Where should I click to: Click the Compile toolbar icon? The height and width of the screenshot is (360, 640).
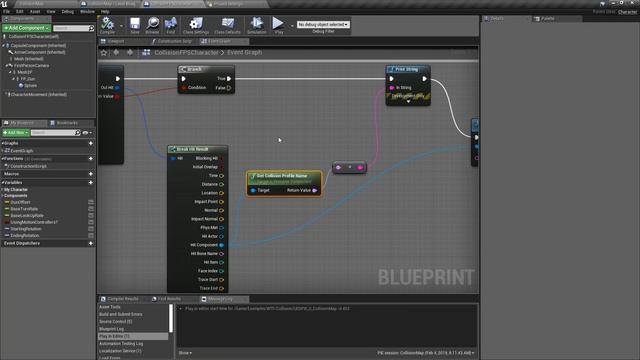[107, 24]
